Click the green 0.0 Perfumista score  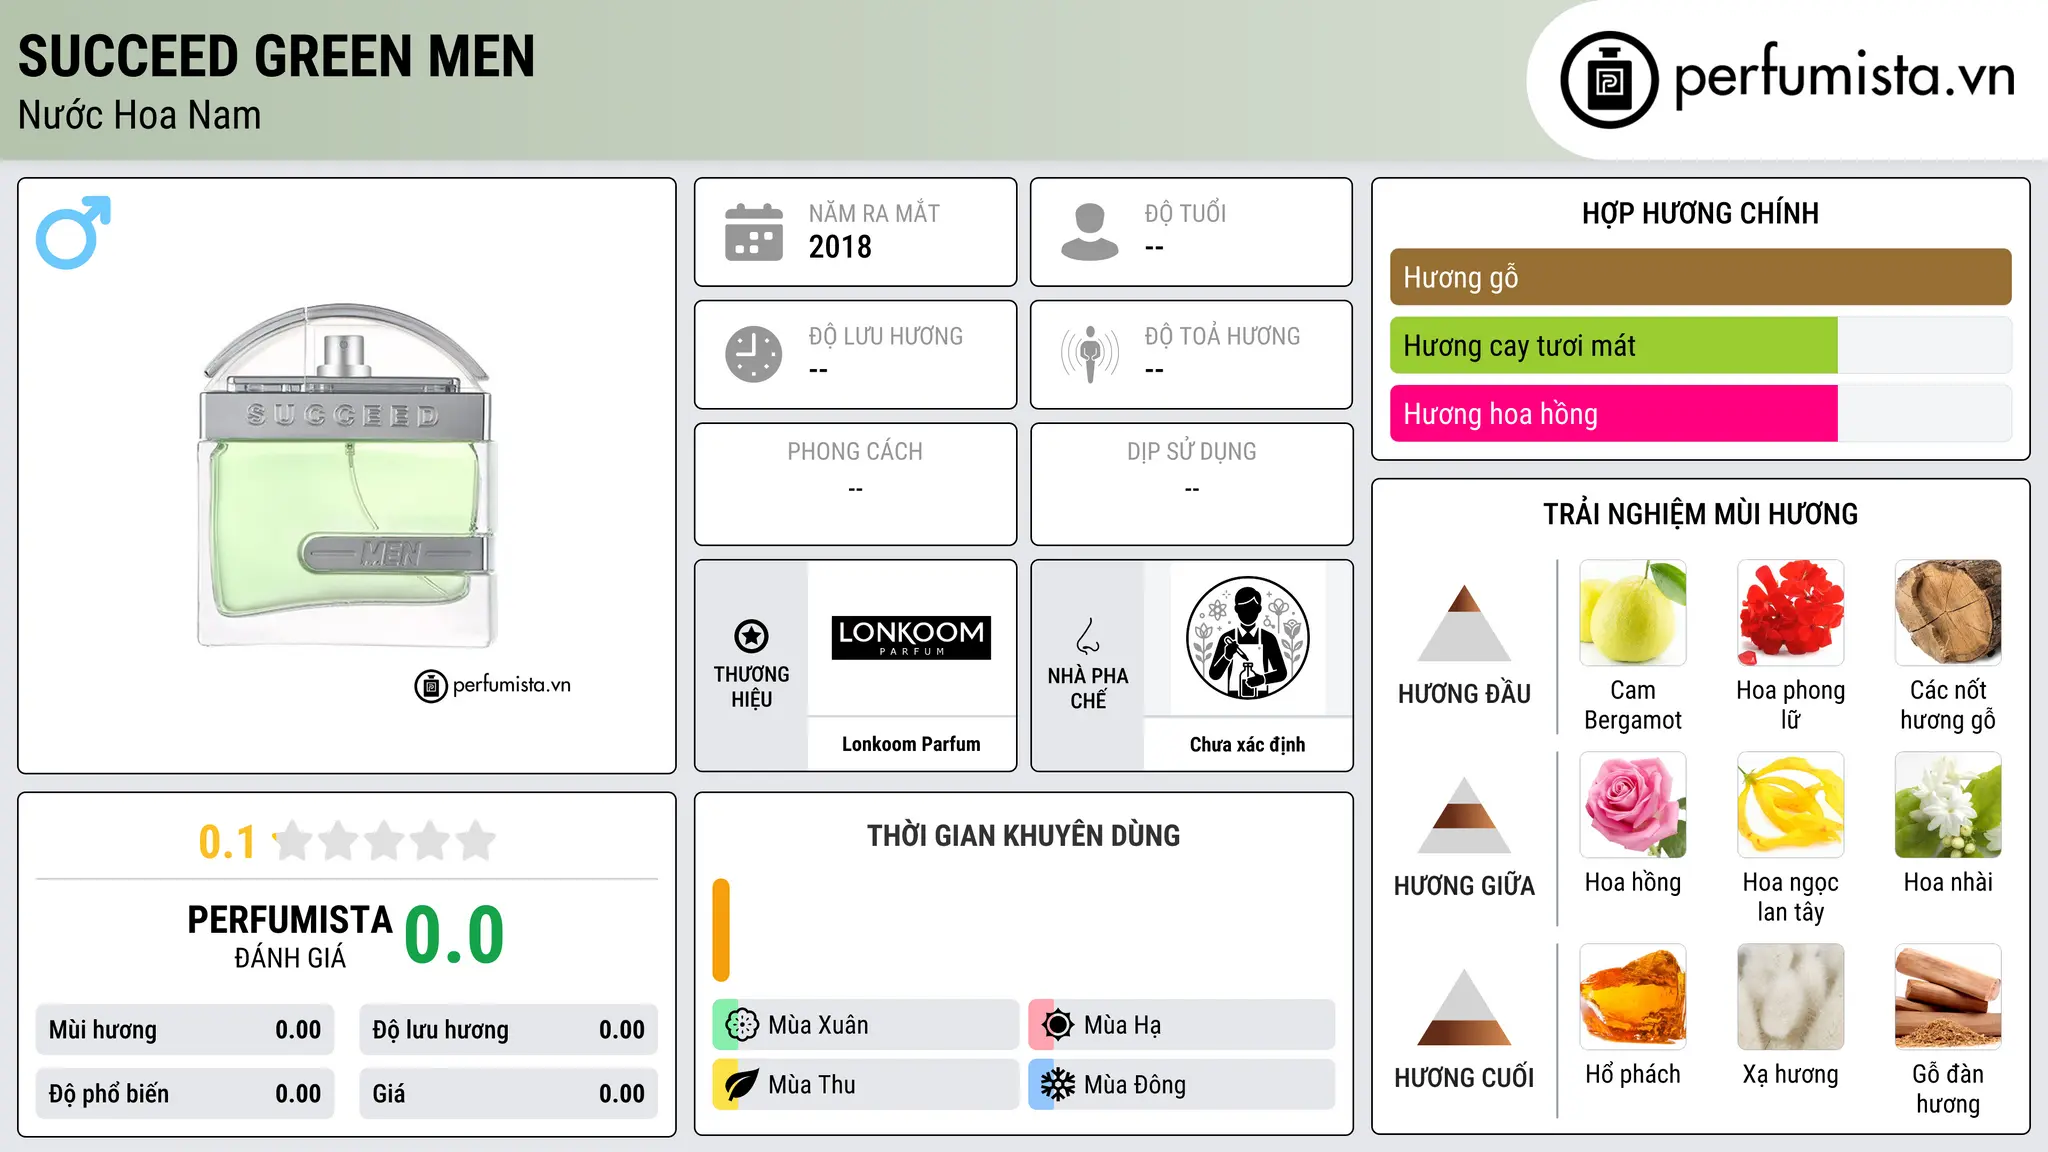pos(454,934)
